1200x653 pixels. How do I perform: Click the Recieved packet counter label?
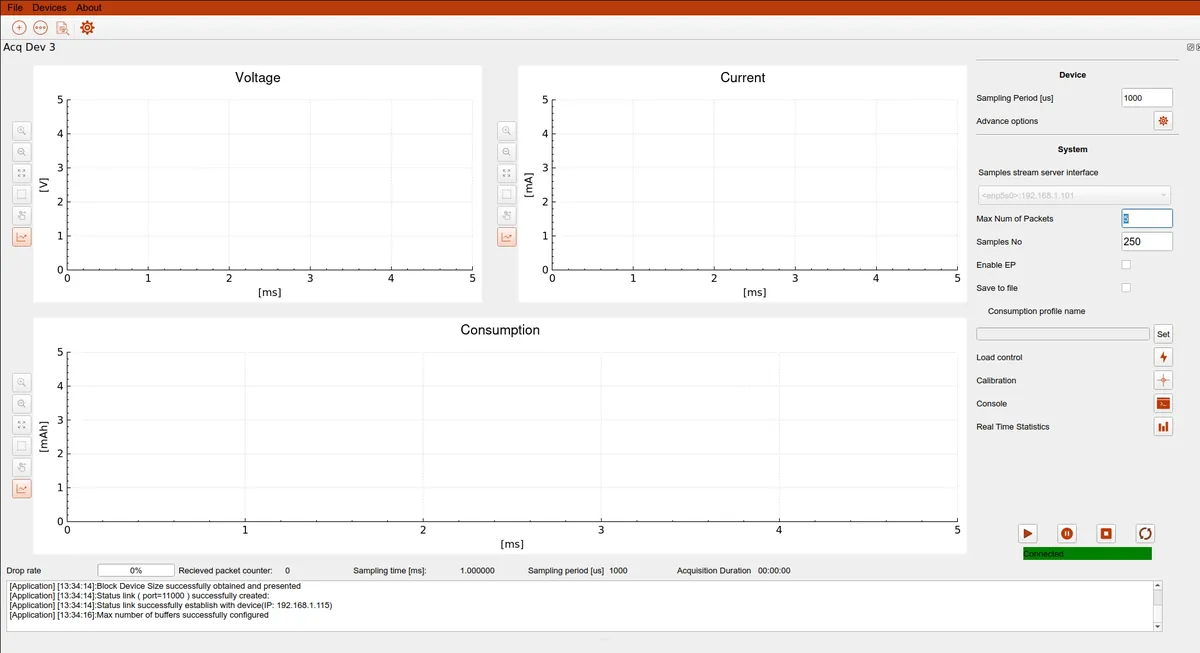tap(225, 571)
